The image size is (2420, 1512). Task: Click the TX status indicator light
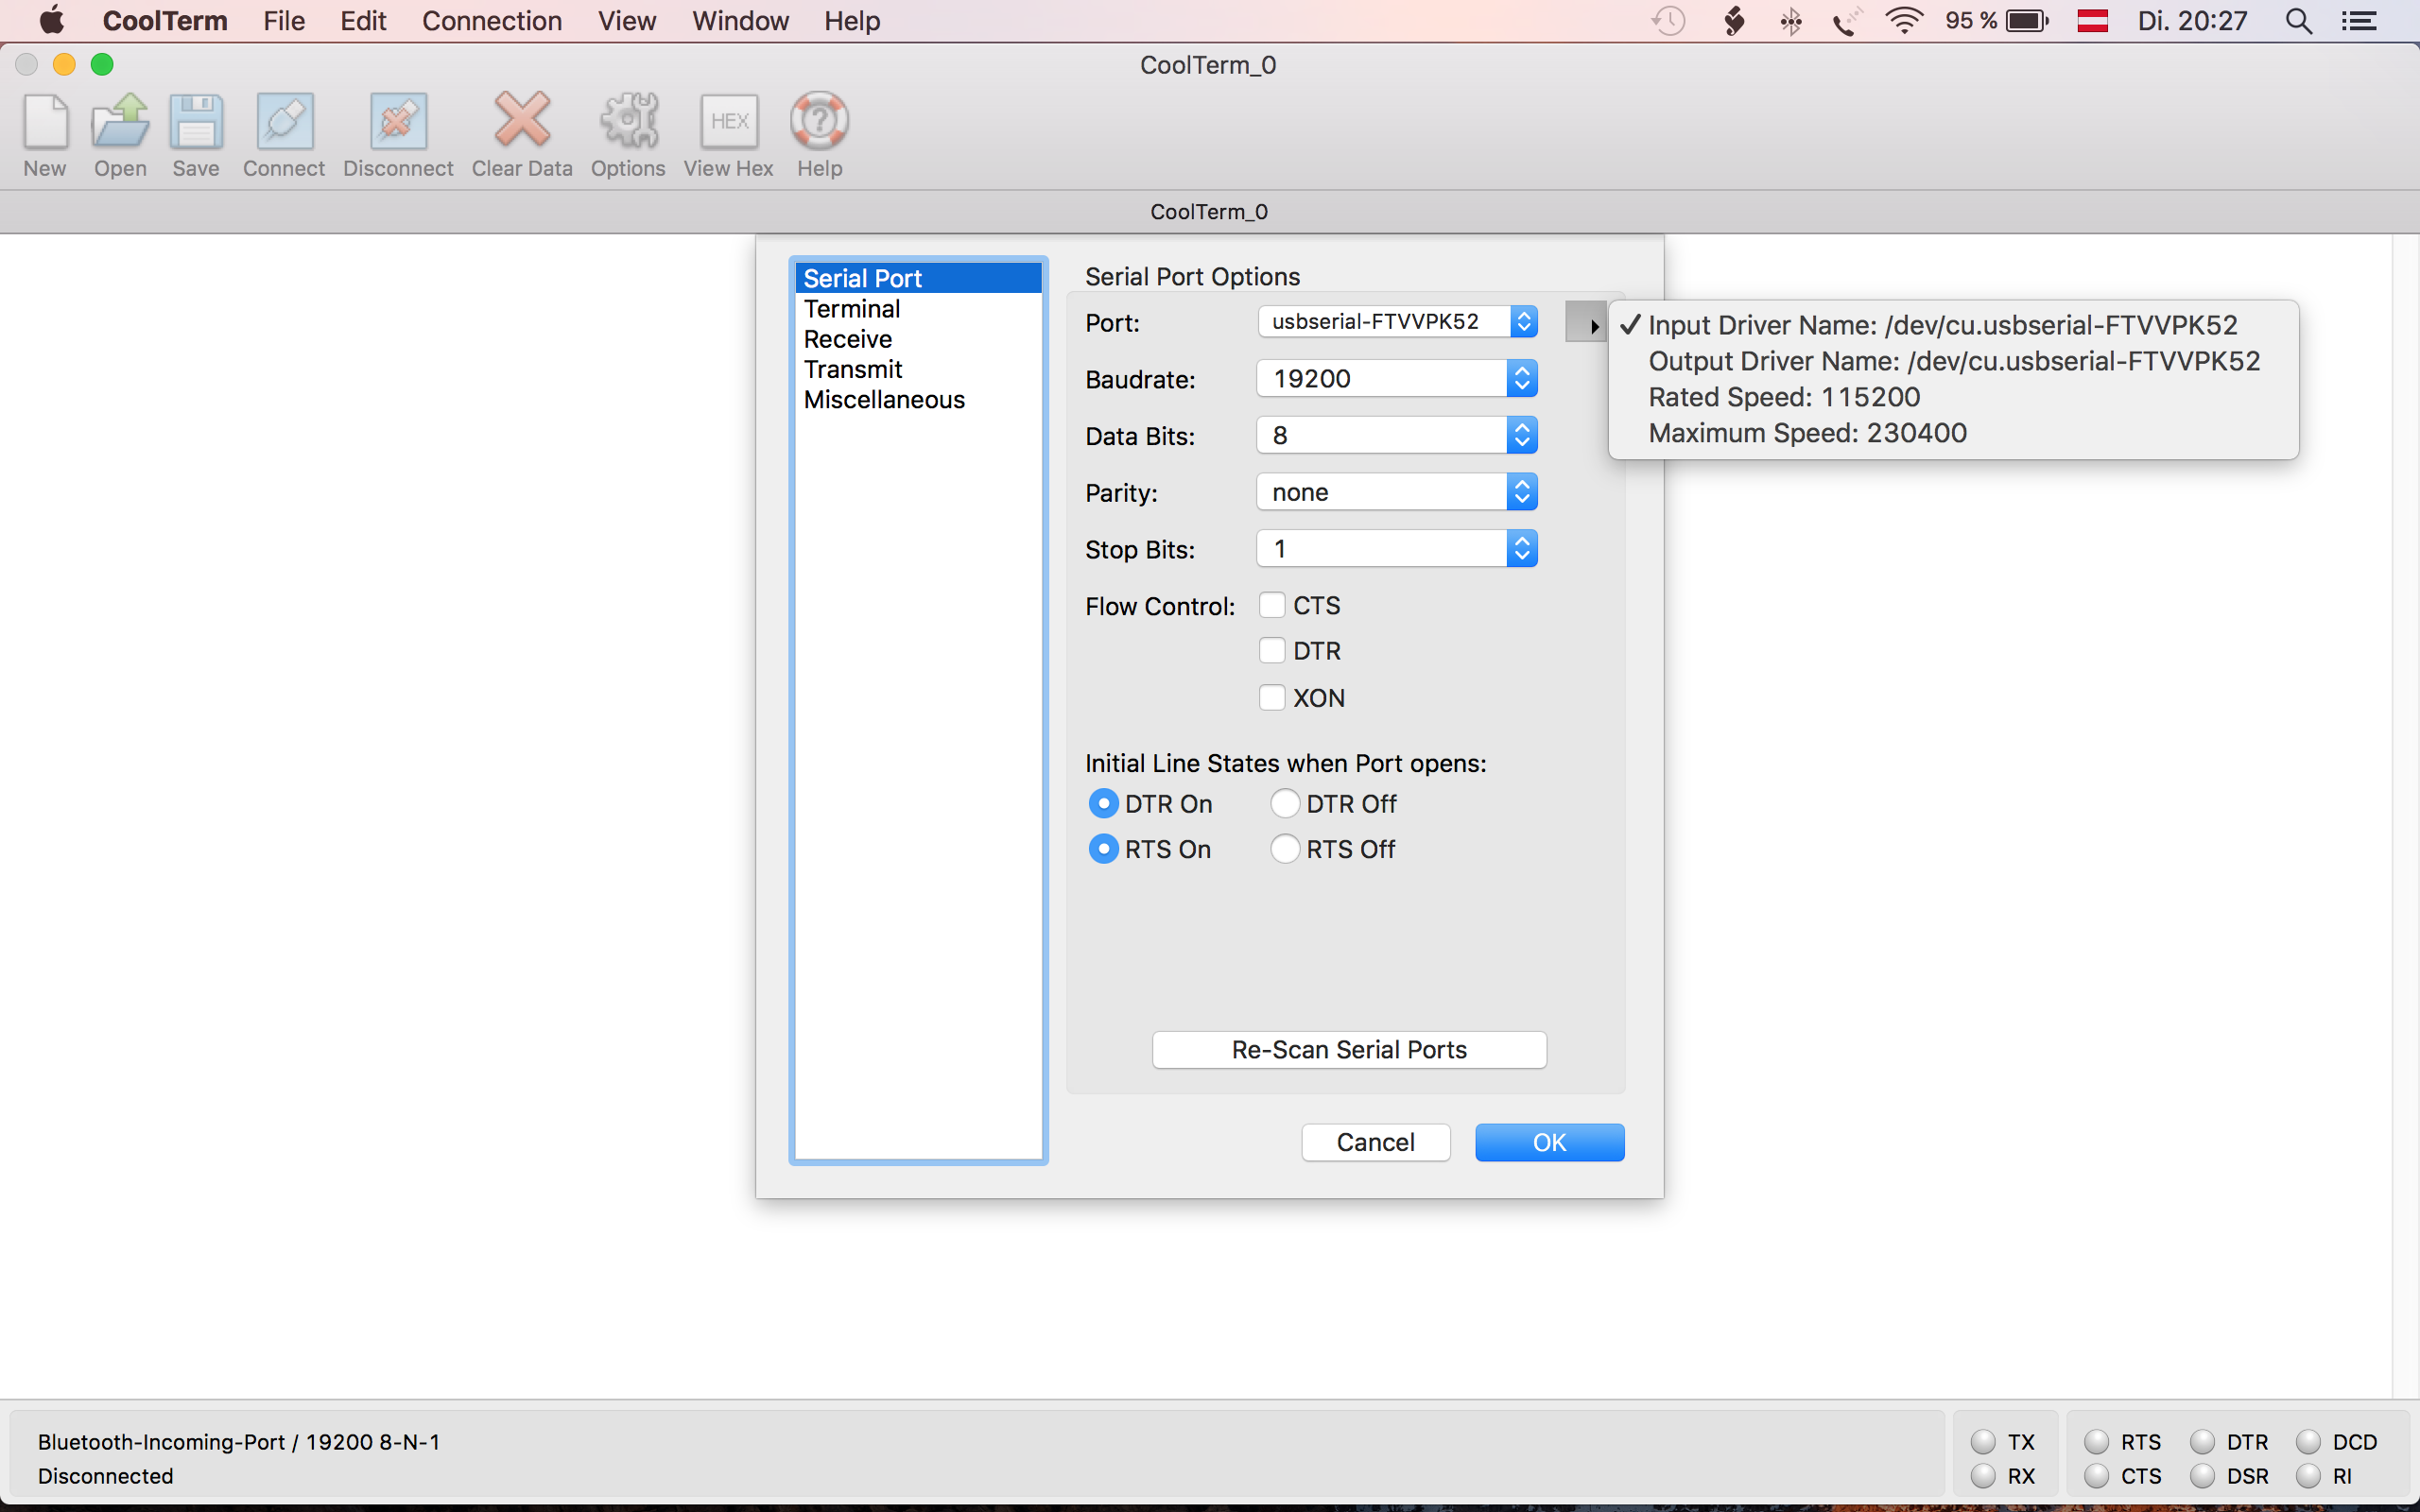tap(1983, 1442)
